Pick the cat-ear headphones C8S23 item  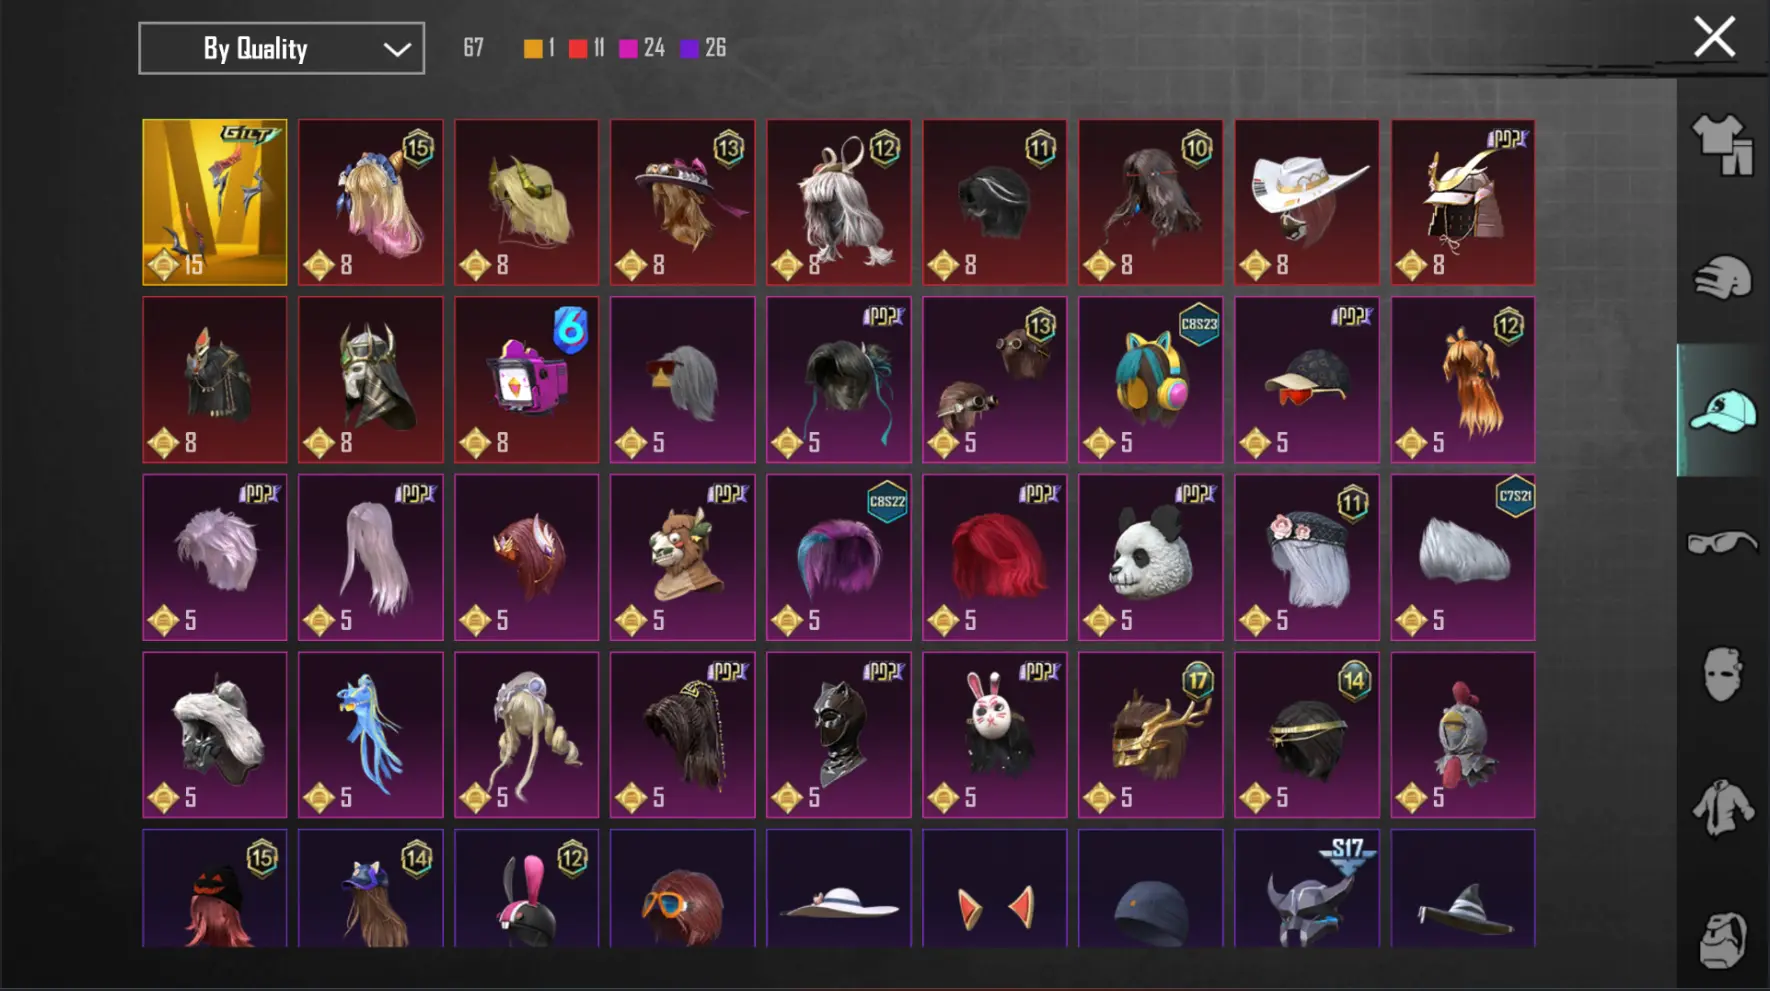coord(1150,380)
